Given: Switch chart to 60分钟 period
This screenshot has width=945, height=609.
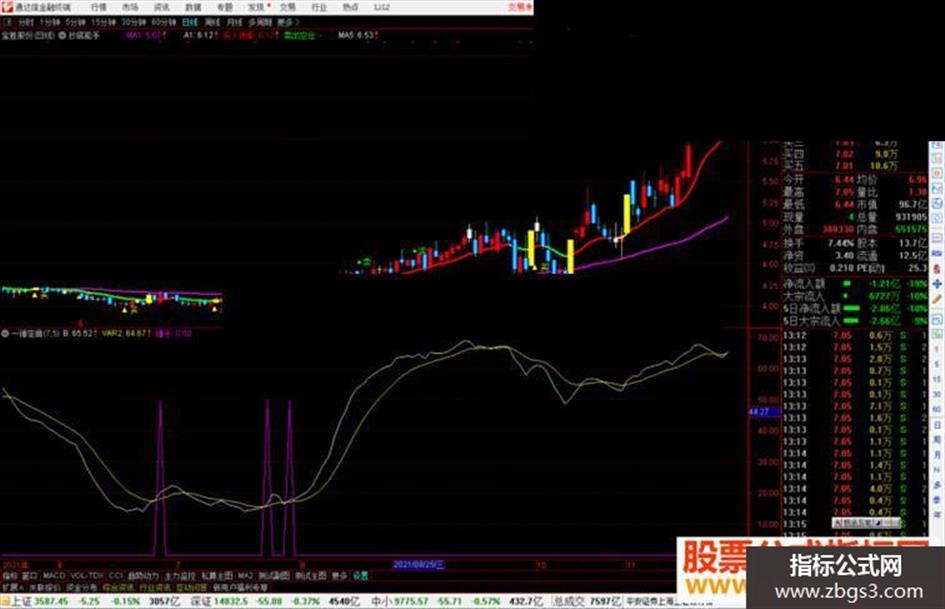Looking at the screenshot, I should (163, 22).
